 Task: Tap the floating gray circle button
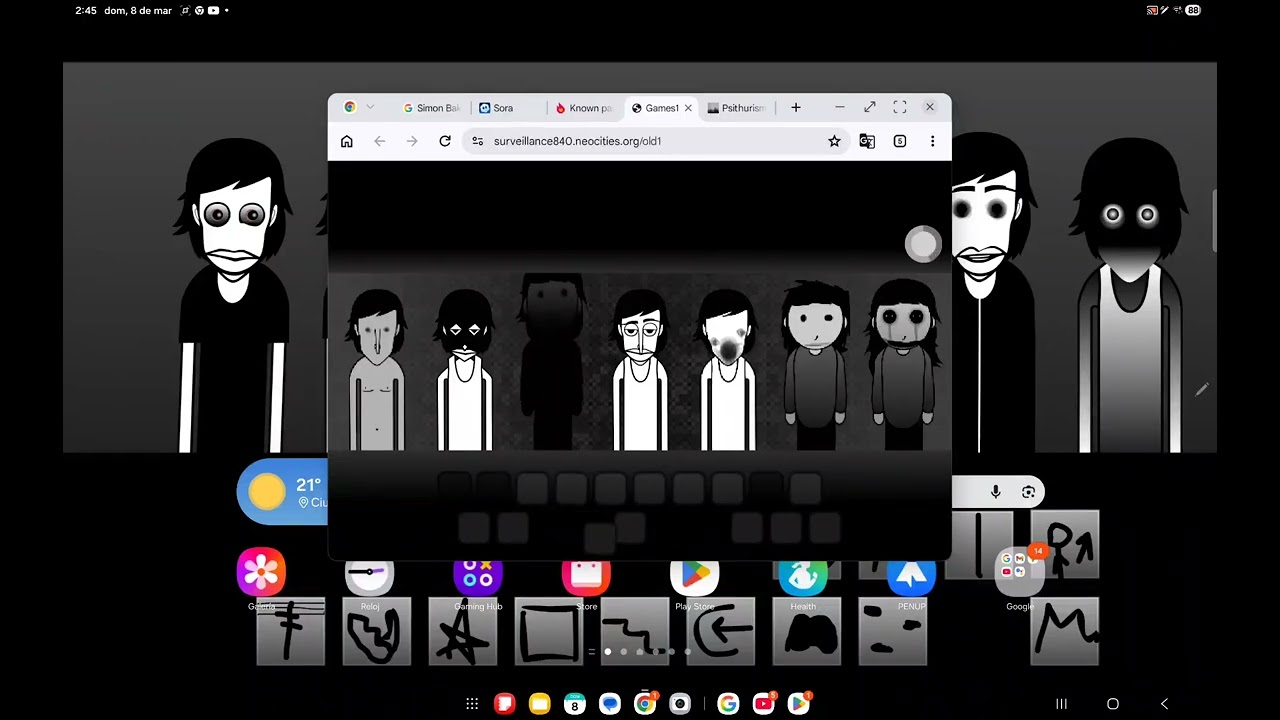[x=923, y=244]
